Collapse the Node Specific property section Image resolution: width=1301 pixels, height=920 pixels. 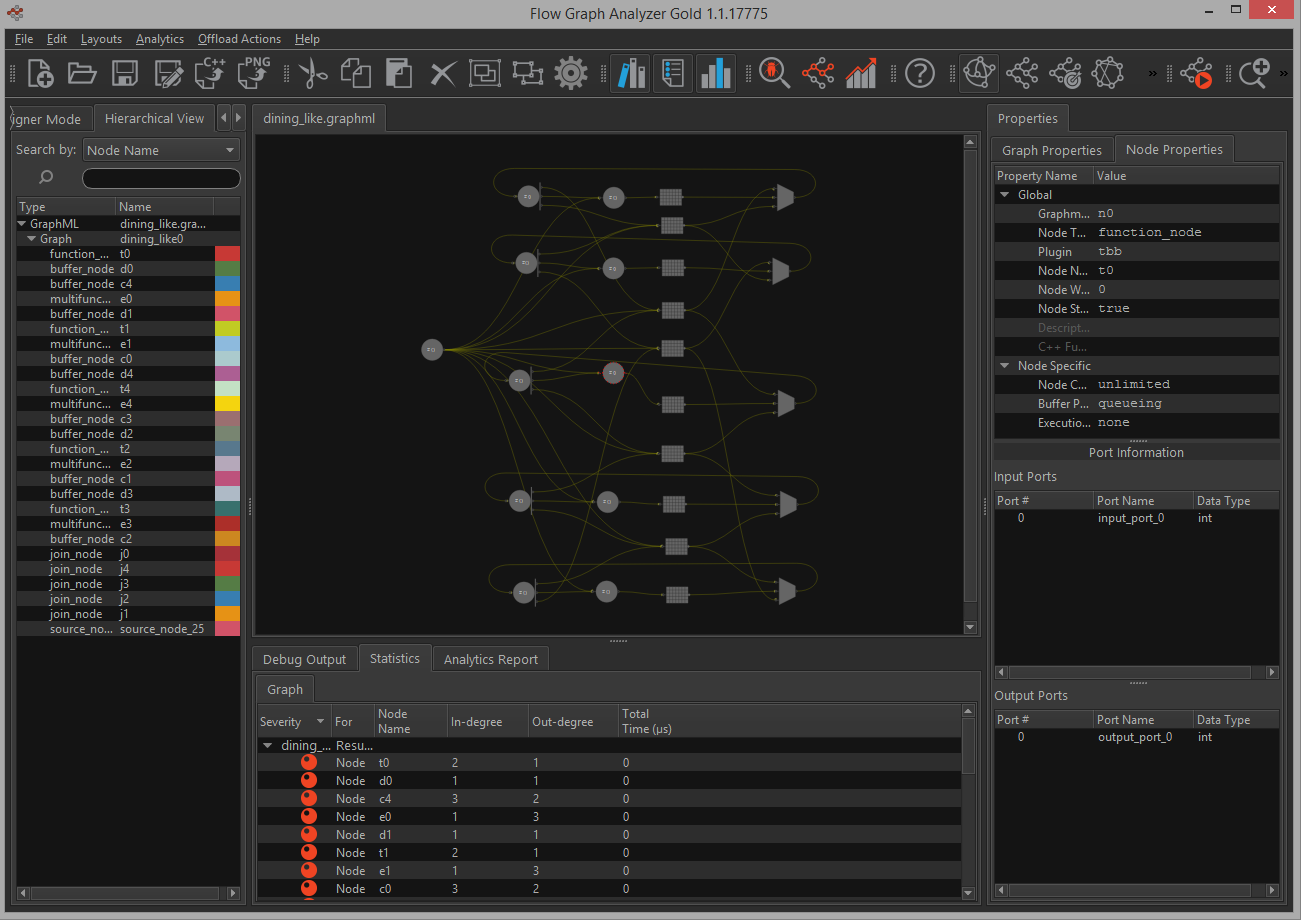point(1005,366)
